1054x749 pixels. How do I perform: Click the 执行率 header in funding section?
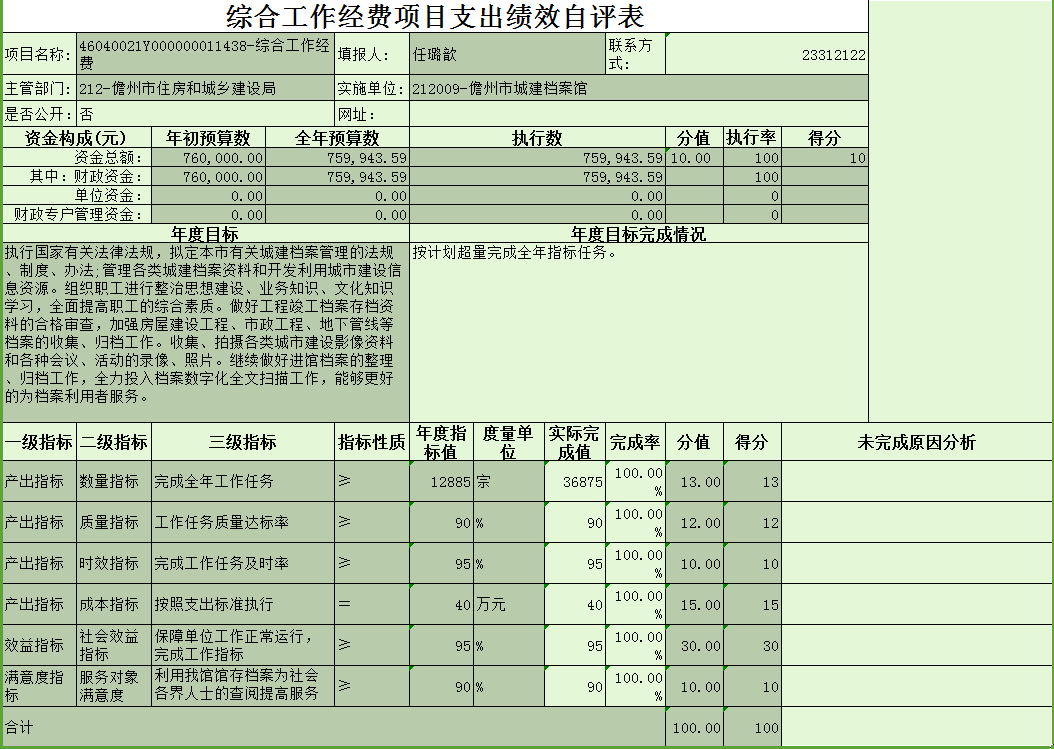click(x=752, y=138)
